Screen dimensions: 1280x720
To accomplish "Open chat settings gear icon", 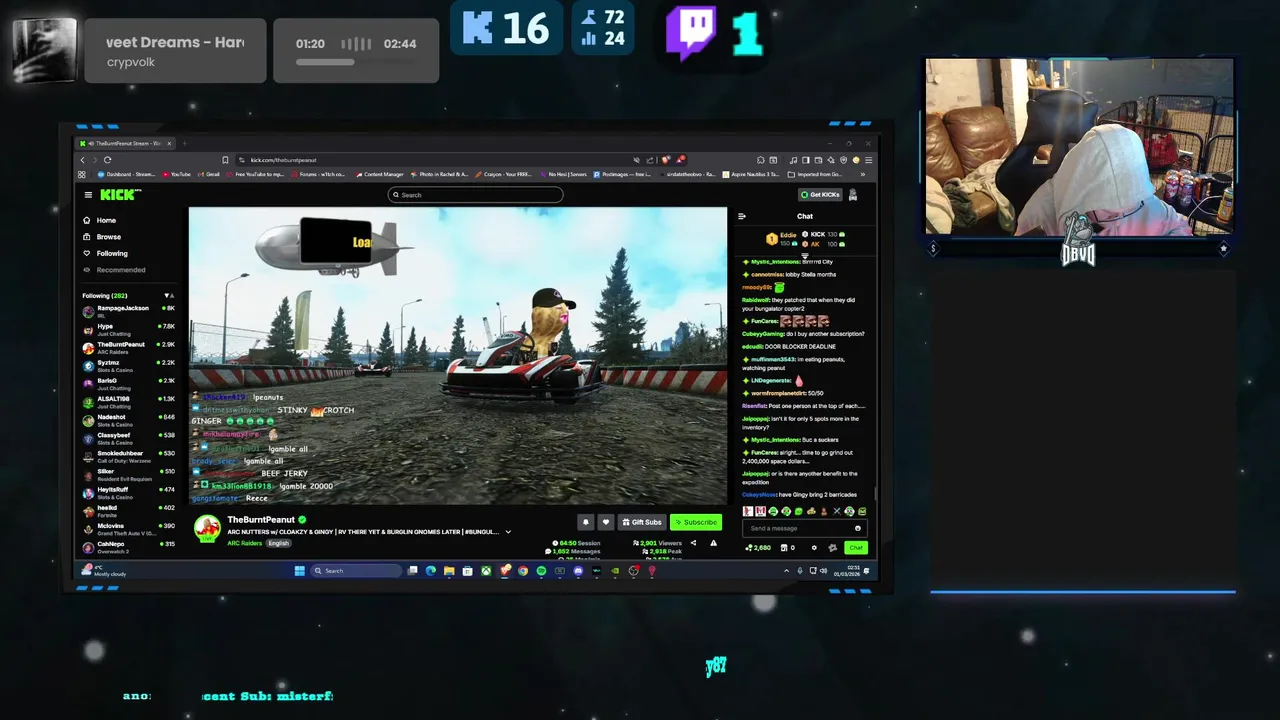I will 814,547.
